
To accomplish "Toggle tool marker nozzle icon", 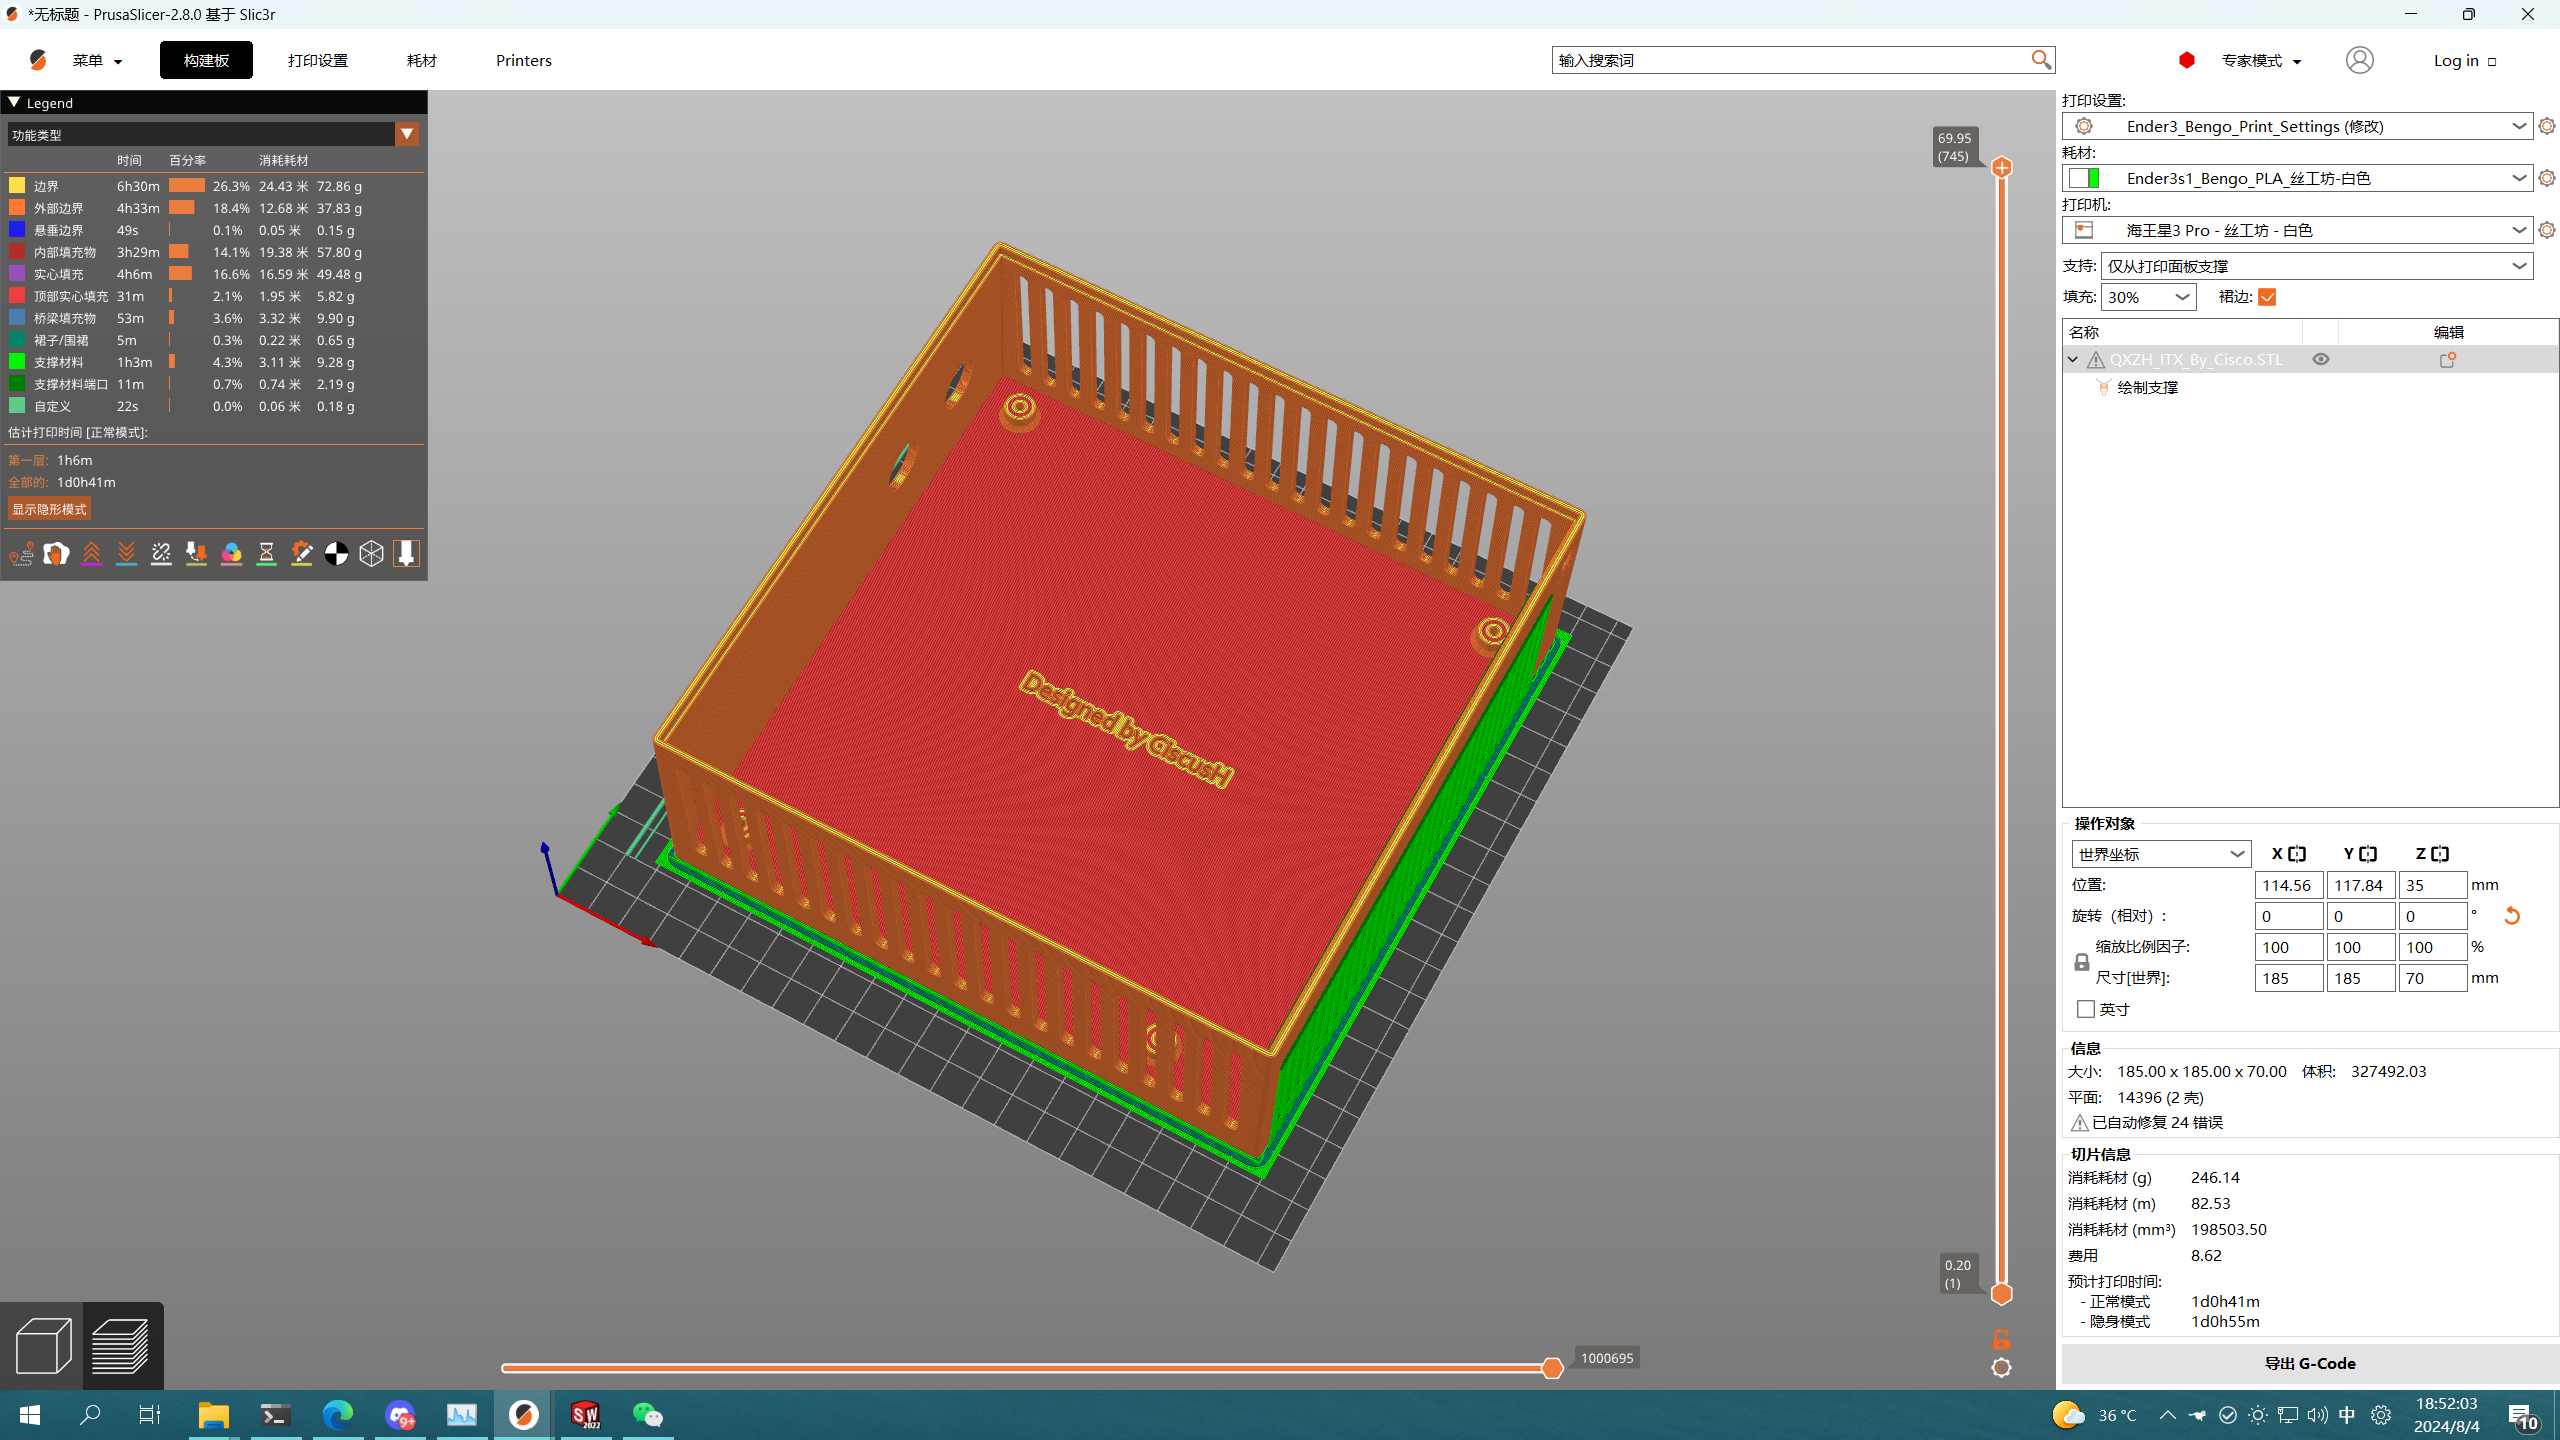I will [x=406, y=554].
